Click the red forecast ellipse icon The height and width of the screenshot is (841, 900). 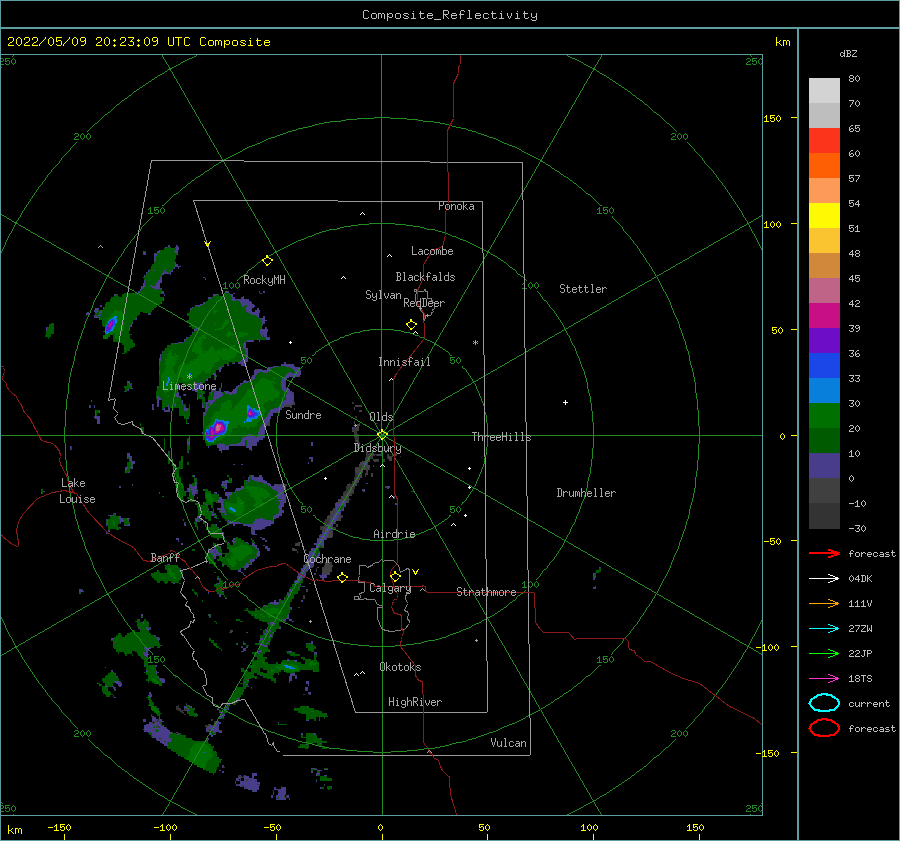click(824, 728)
